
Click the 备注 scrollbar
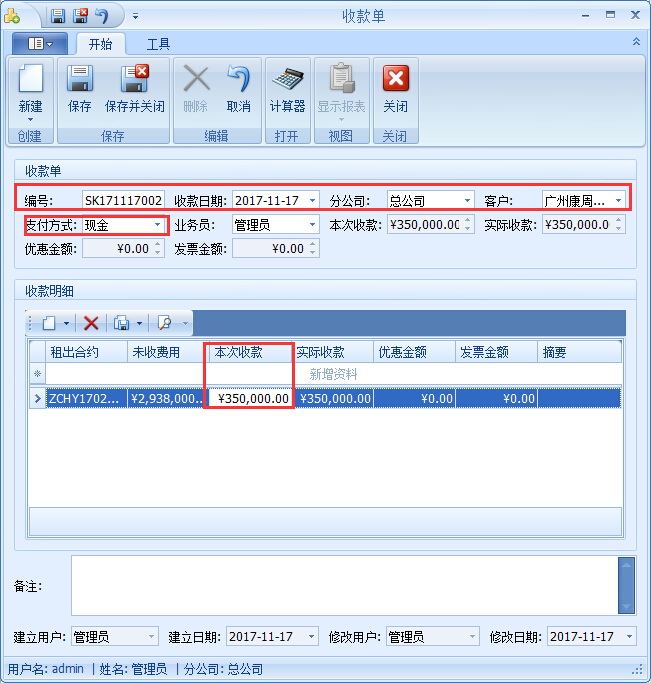[x=626, y=585]
